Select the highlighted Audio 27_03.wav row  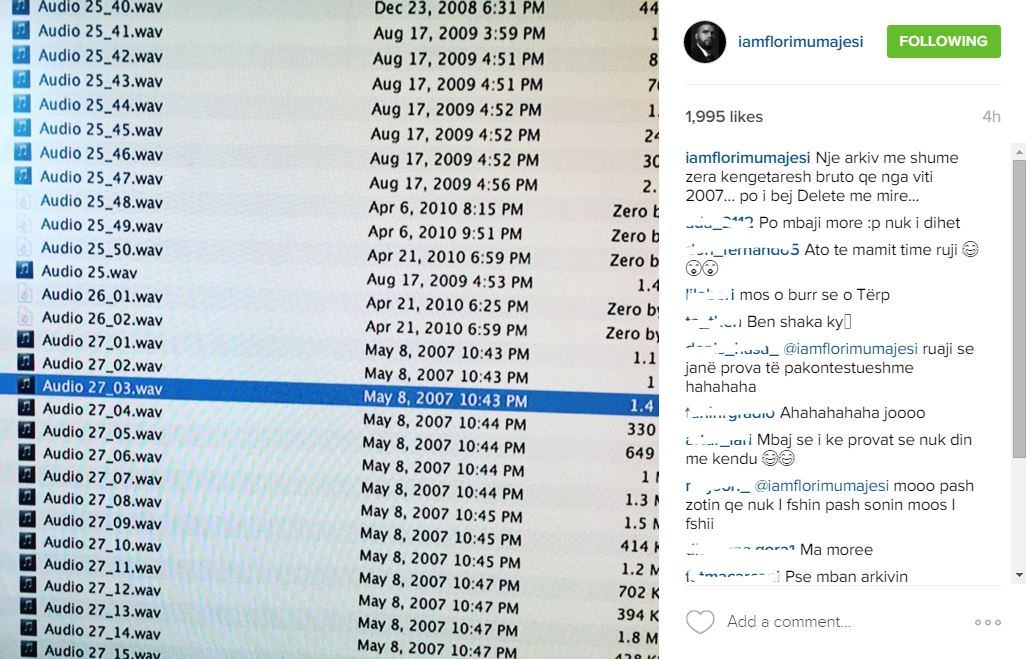(x=330, y=387)
